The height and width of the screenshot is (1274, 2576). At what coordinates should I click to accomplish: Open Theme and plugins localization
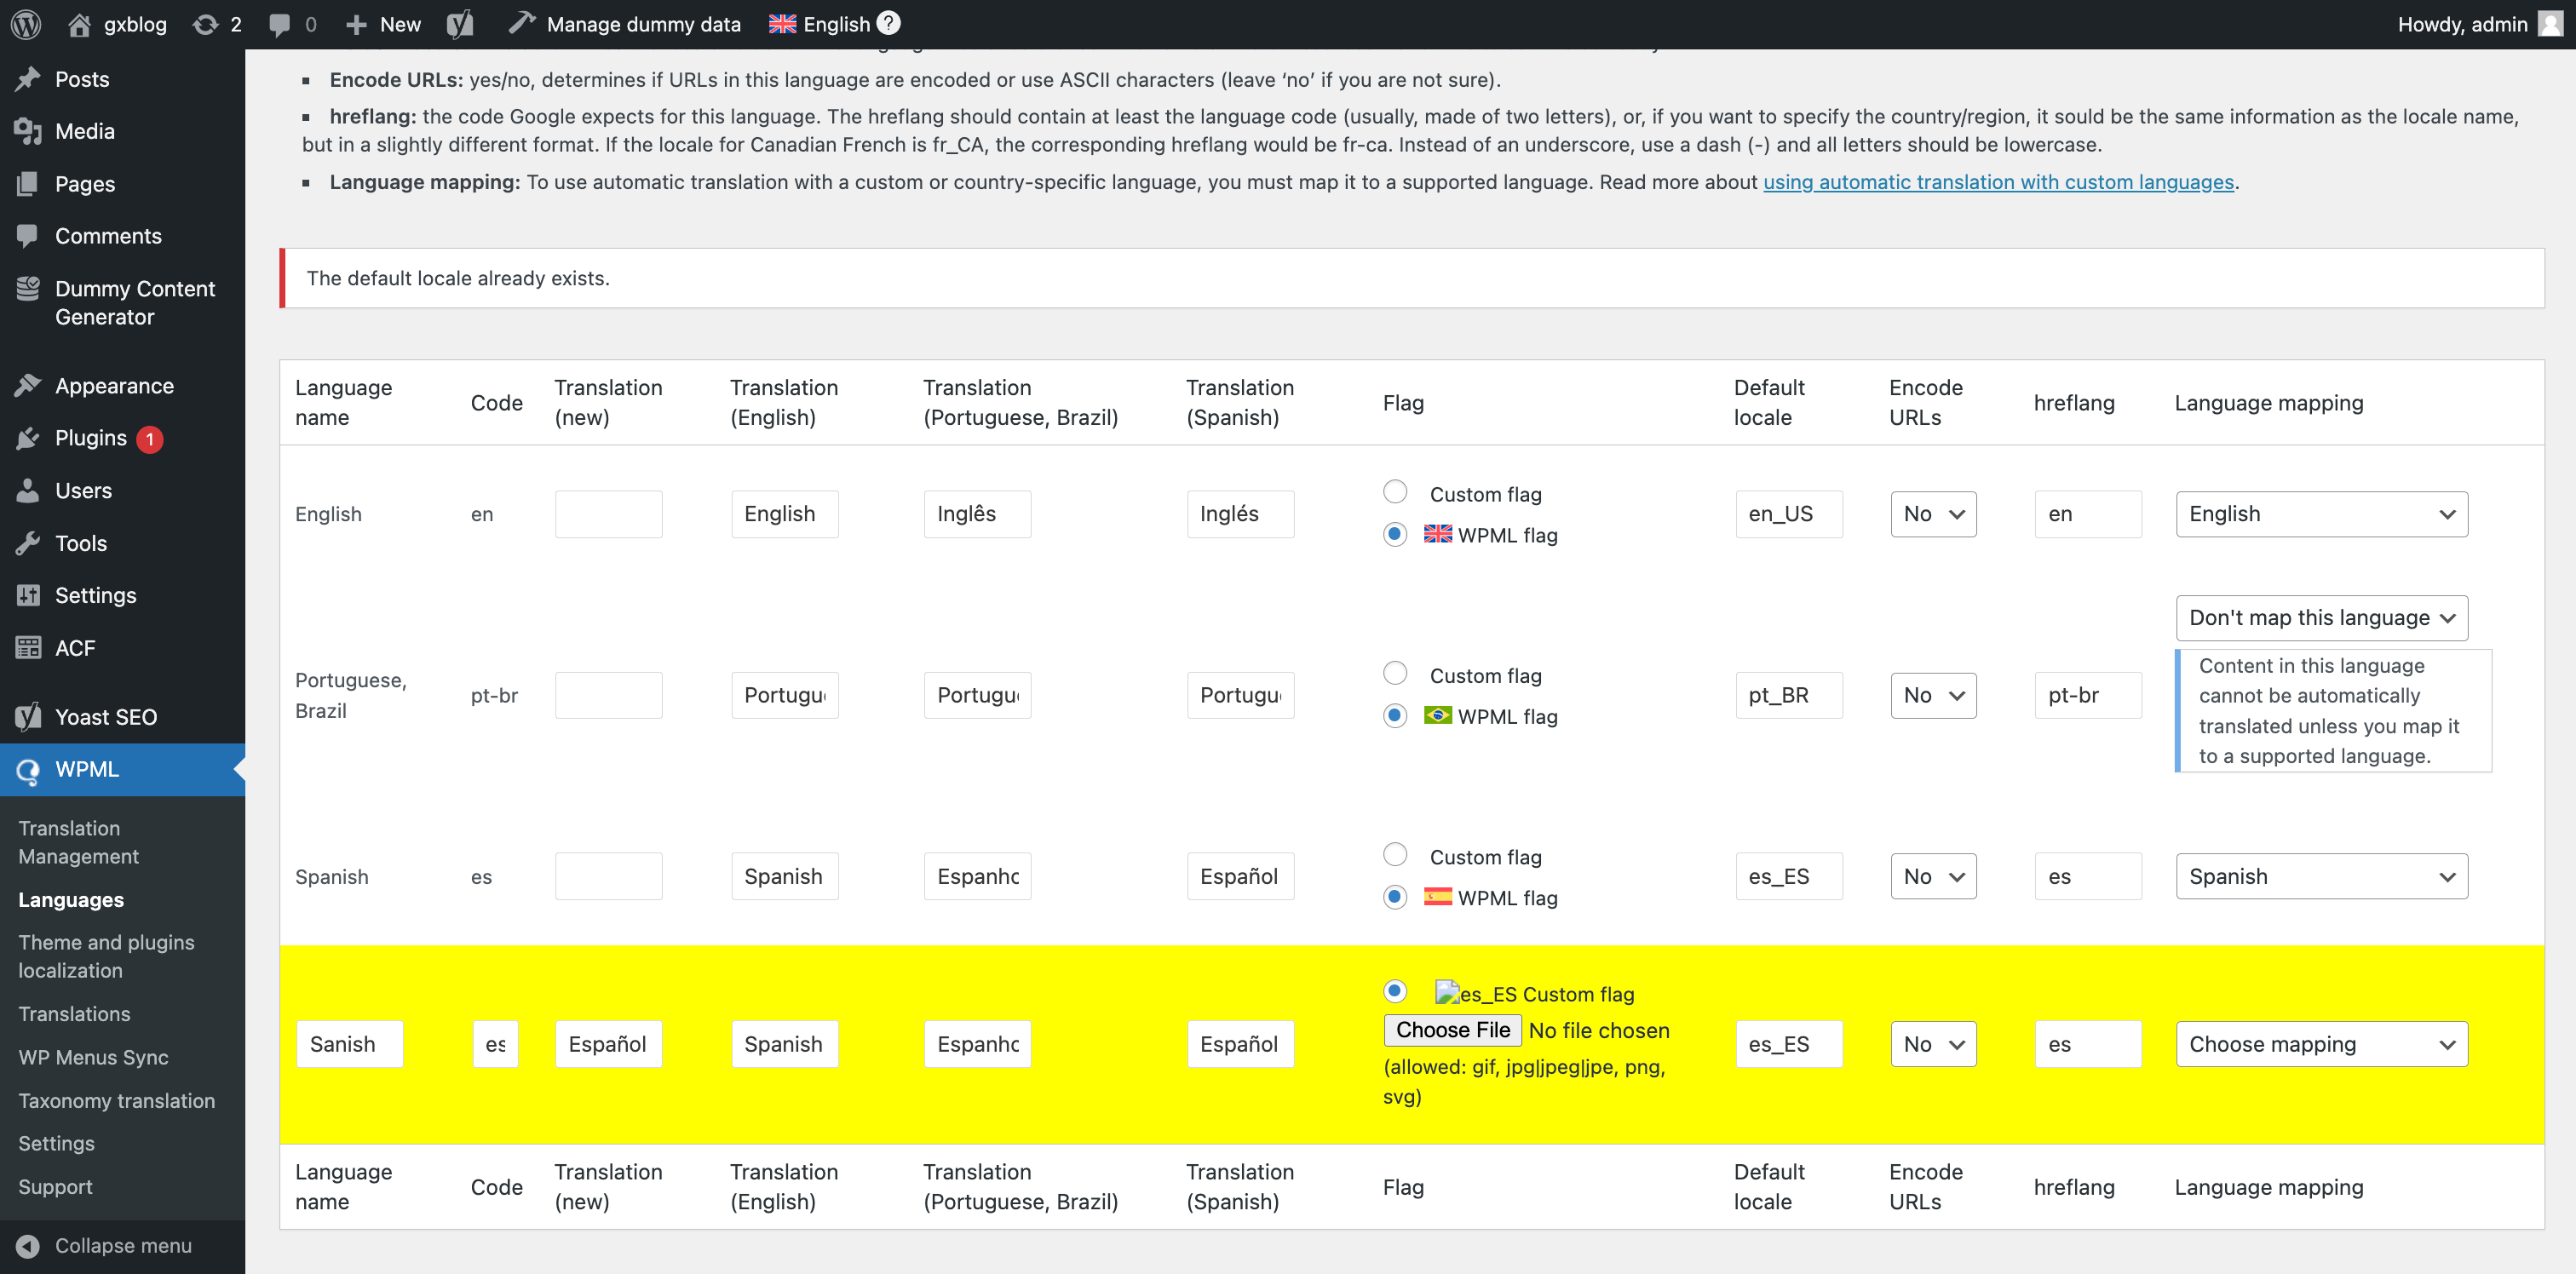tap(106, 956)
